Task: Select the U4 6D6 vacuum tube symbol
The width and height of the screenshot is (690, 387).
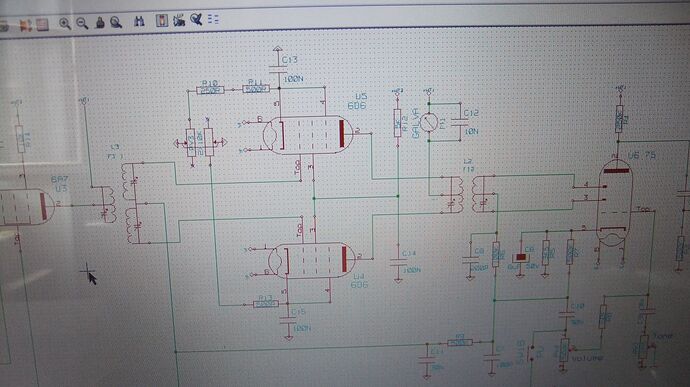Action: pyautogui.click(x=312, y=260)
